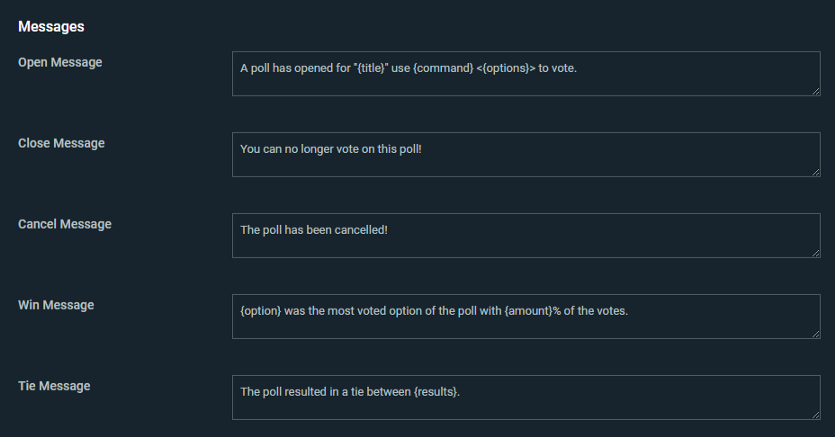
Task: Click the "Open Message" field label
Action: click(60, 62)
